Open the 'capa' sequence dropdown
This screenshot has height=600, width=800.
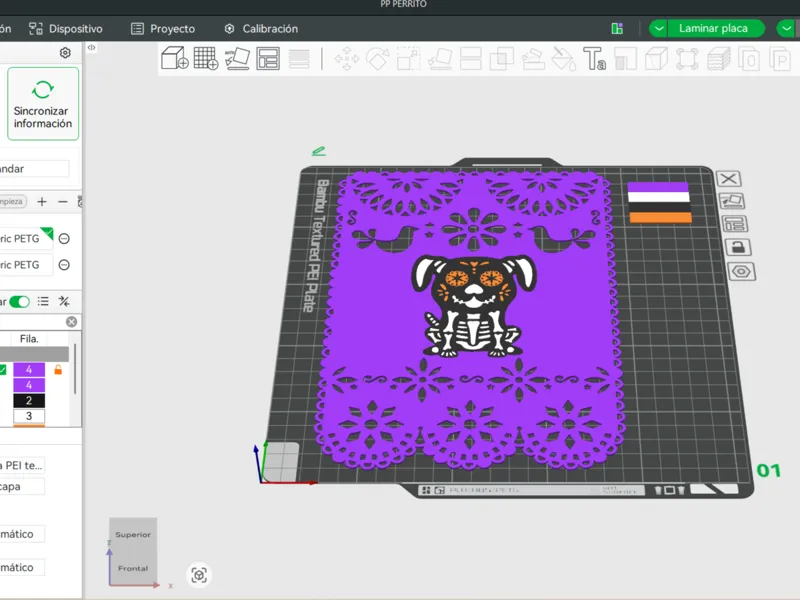(22, 486)
